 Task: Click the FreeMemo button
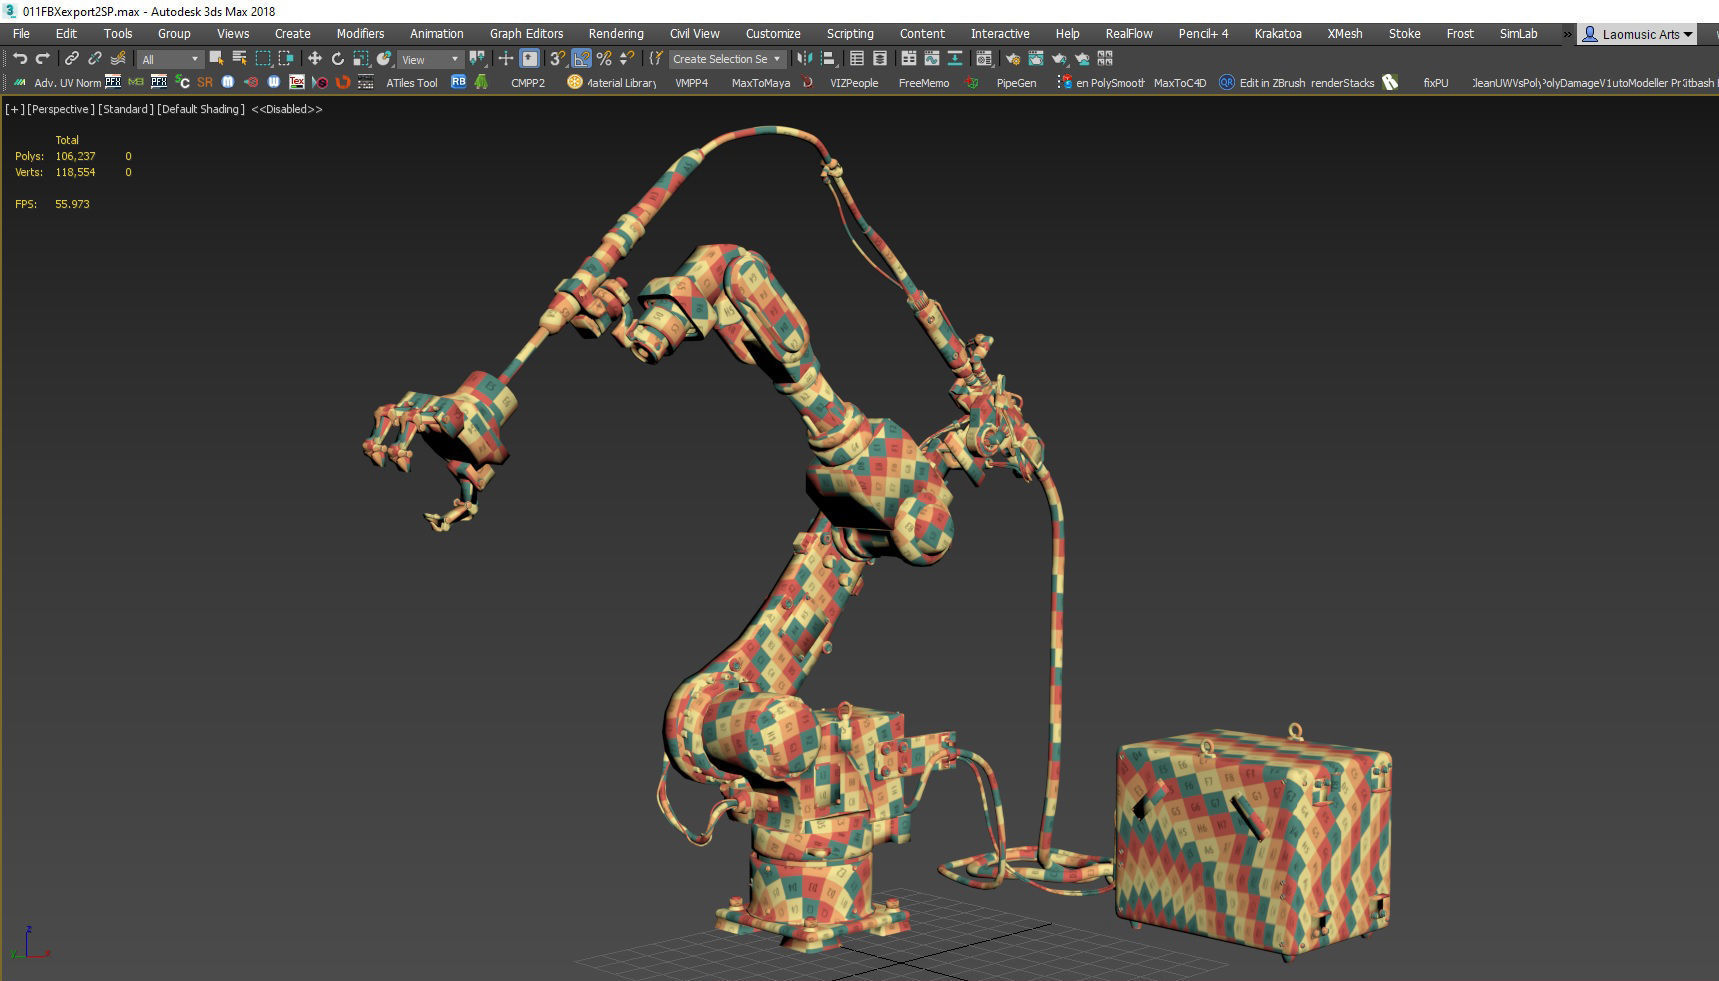pyautogui.click(x=924, y=83)
